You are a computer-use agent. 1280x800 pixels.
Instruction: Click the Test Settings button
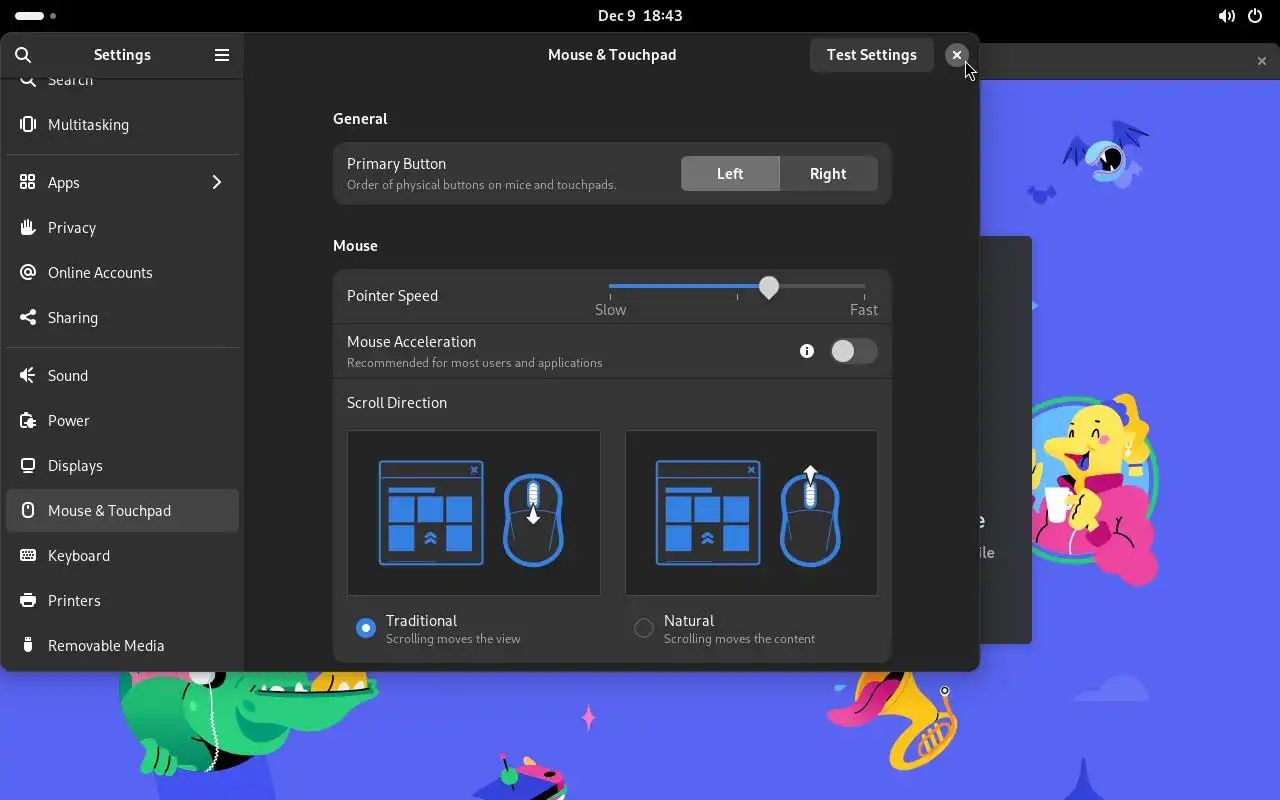coord(872,55)
